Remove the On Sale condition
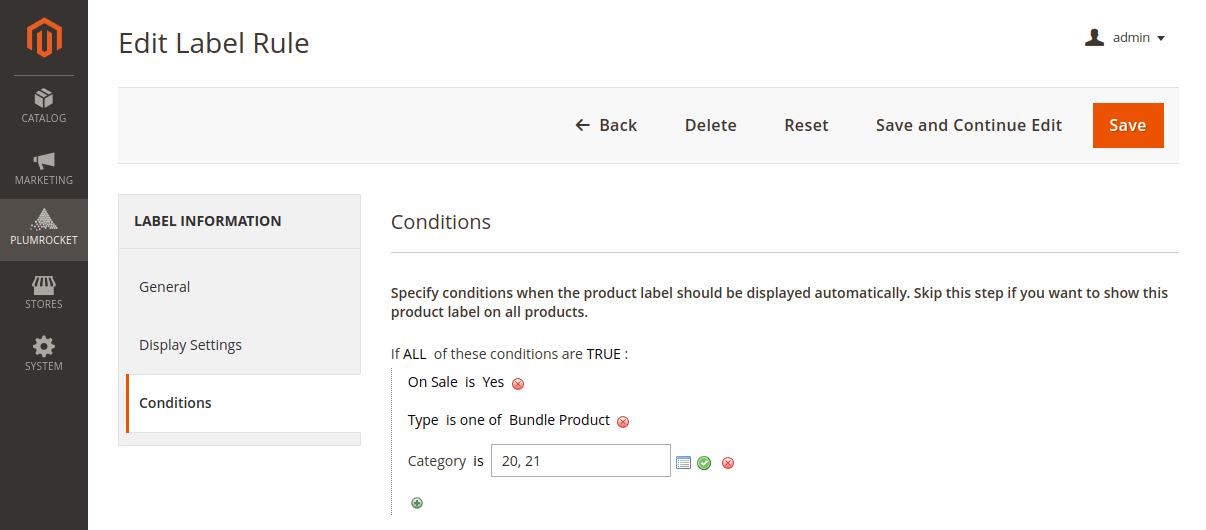The height and width of the screenshot is (530, 1206). [518, 383]
